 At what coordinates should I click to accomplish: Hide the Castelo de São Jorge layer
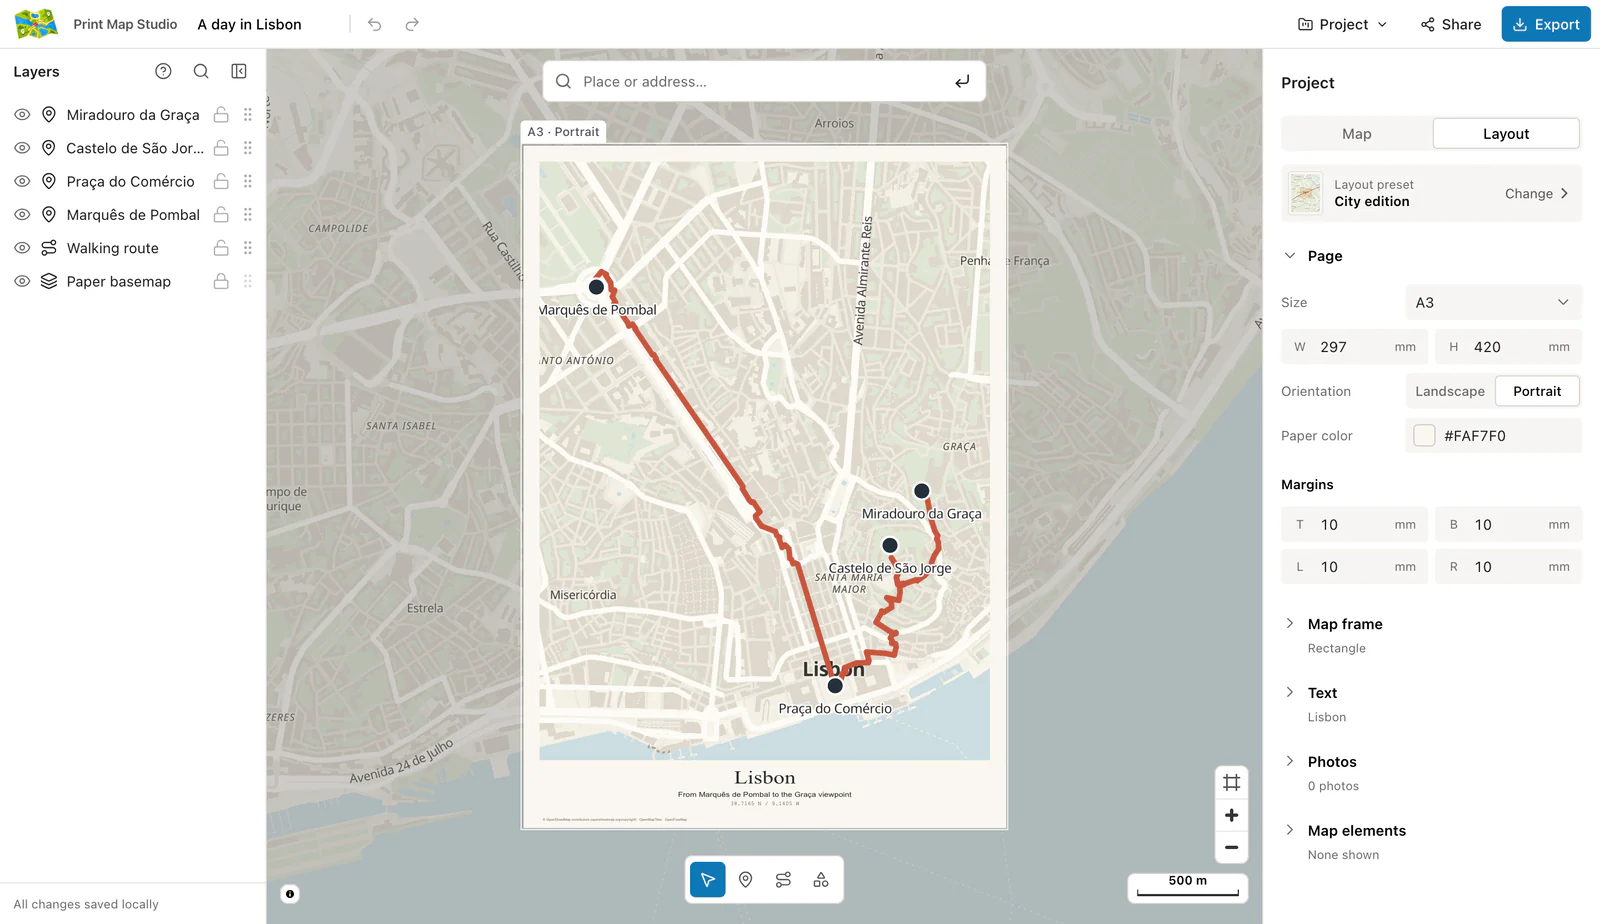click(x=22, y=148)
